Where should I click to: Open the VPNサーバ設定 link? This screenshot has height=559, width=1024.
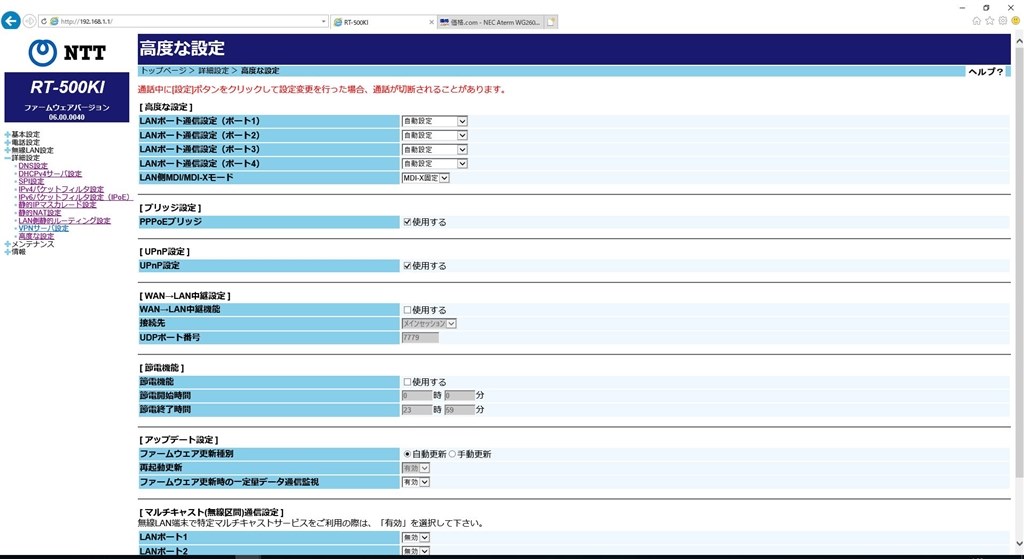pos(44,229)
